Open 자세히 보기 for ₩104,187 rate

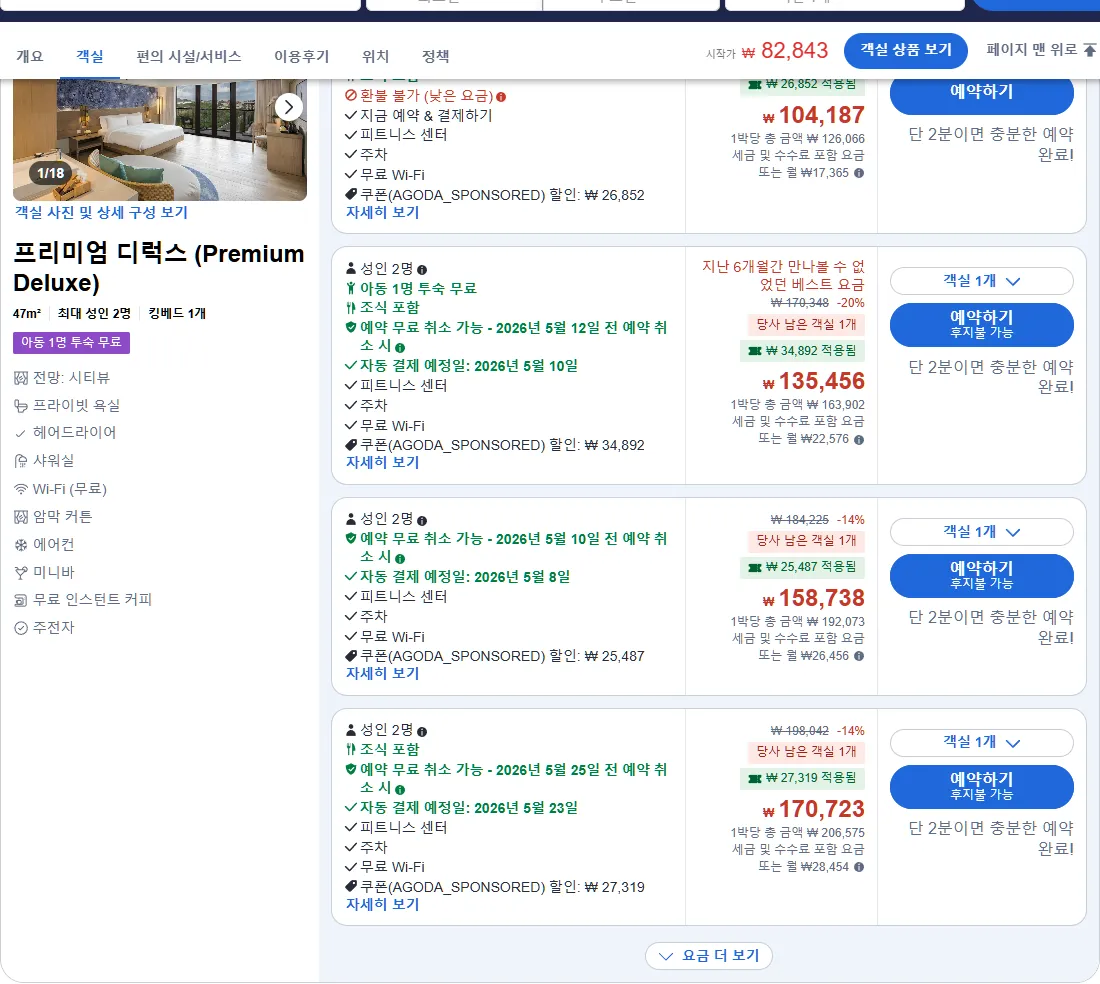pyautogui.click(x=382, y=213)
